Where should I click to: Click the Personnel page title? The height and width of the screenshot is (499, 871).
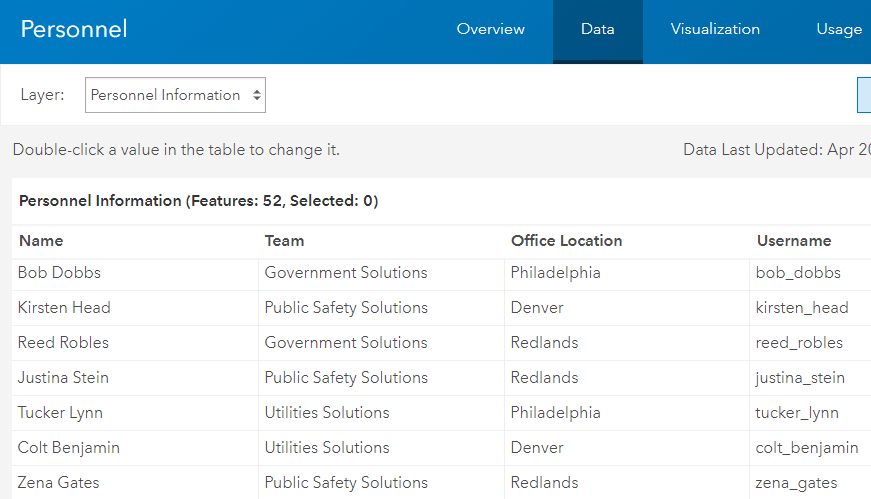(74, 29)
